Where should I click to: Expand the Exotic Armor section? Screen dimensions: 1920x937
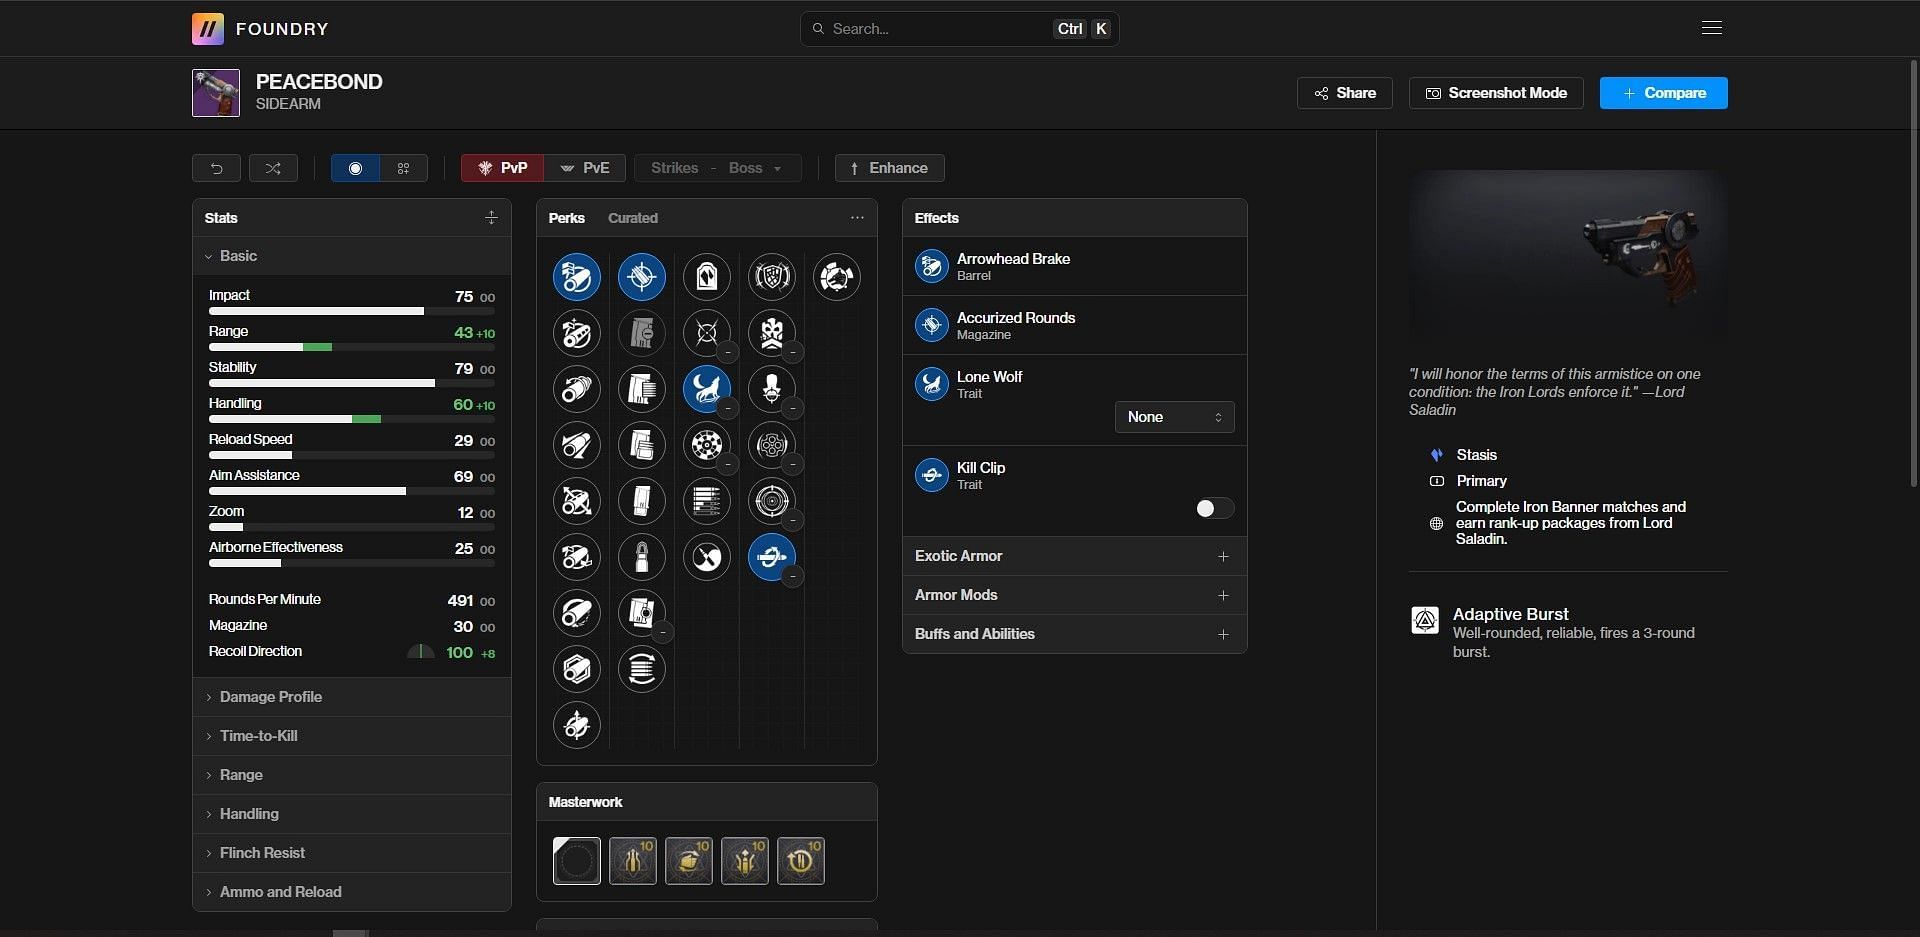pos(1074,556)
